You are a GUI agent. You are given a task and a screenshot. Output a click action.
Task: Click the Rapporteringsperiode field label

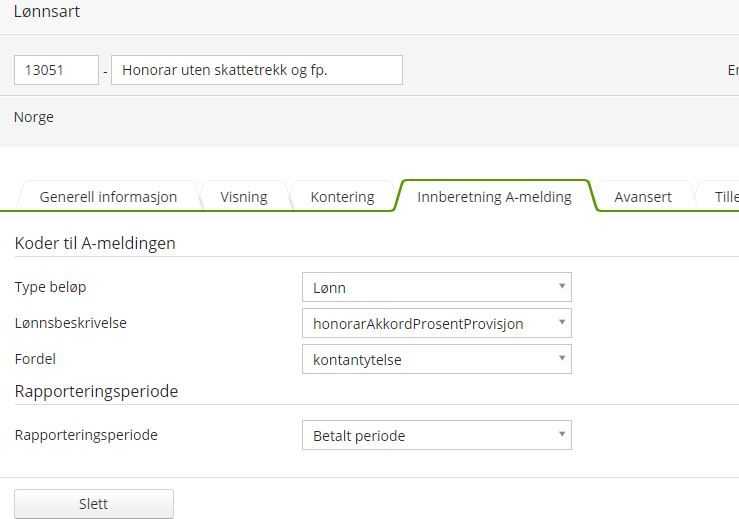86,435
